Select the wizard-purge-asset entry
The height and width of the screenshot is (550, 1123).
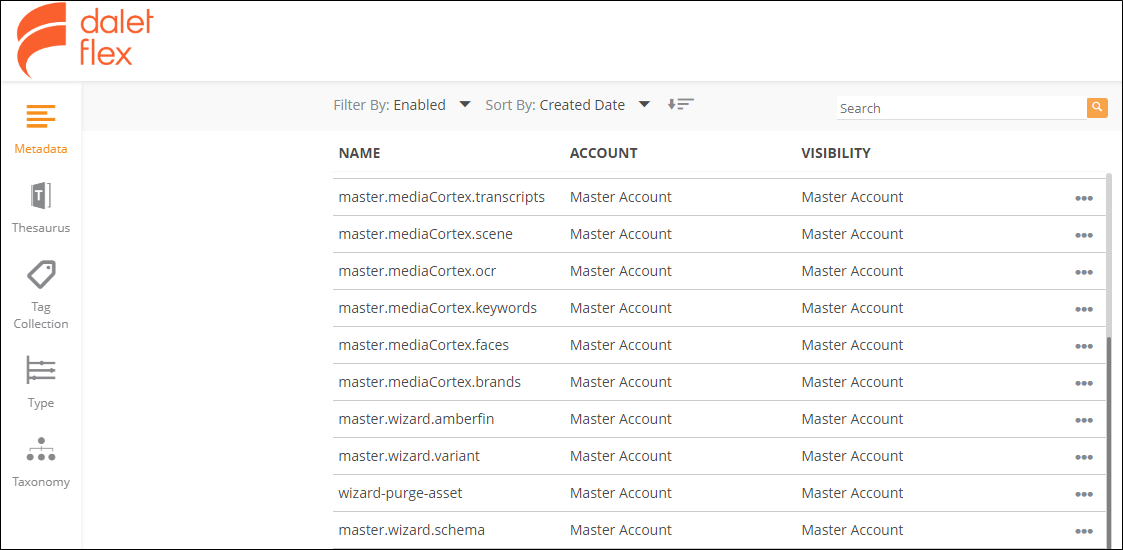(x=401, y=493)
